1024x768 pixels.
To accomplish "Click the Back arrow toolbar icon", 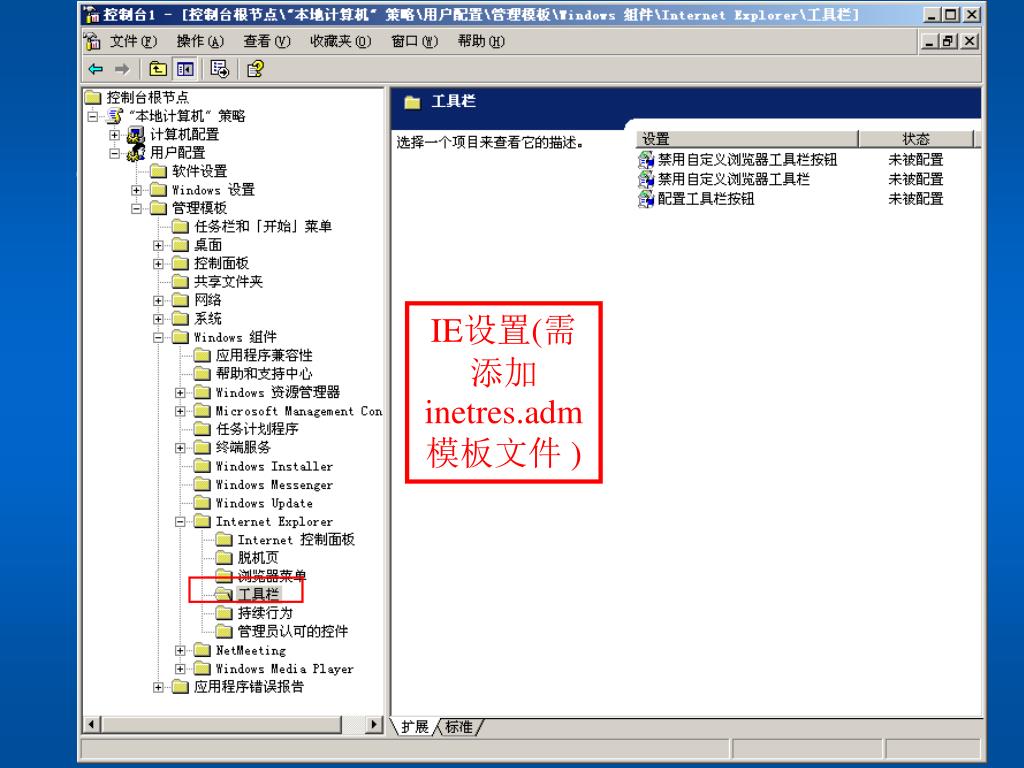I will (x=96, y=69).
